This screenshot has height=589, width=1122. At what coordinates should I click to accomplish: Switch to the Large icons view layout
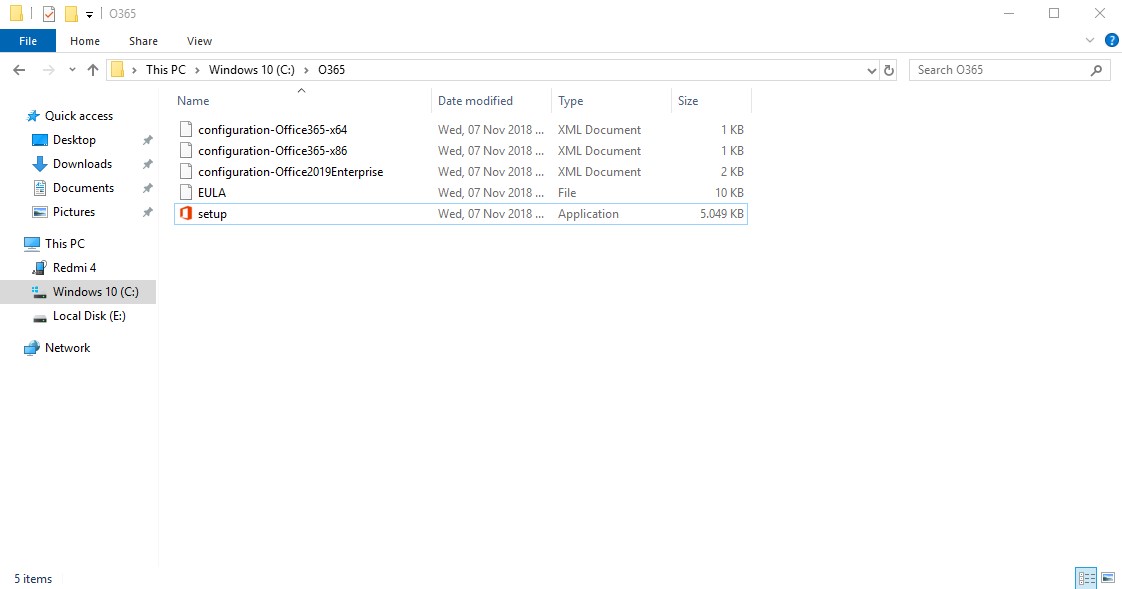point(1108,578)
